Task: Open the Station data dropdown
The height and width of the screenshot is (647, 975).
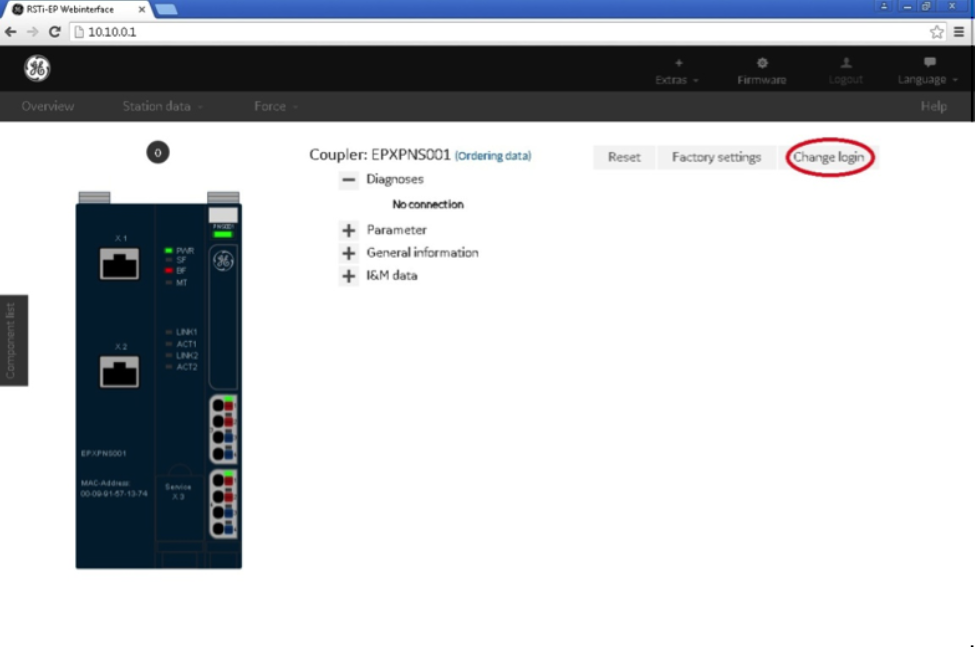Action: click(162, 106)
